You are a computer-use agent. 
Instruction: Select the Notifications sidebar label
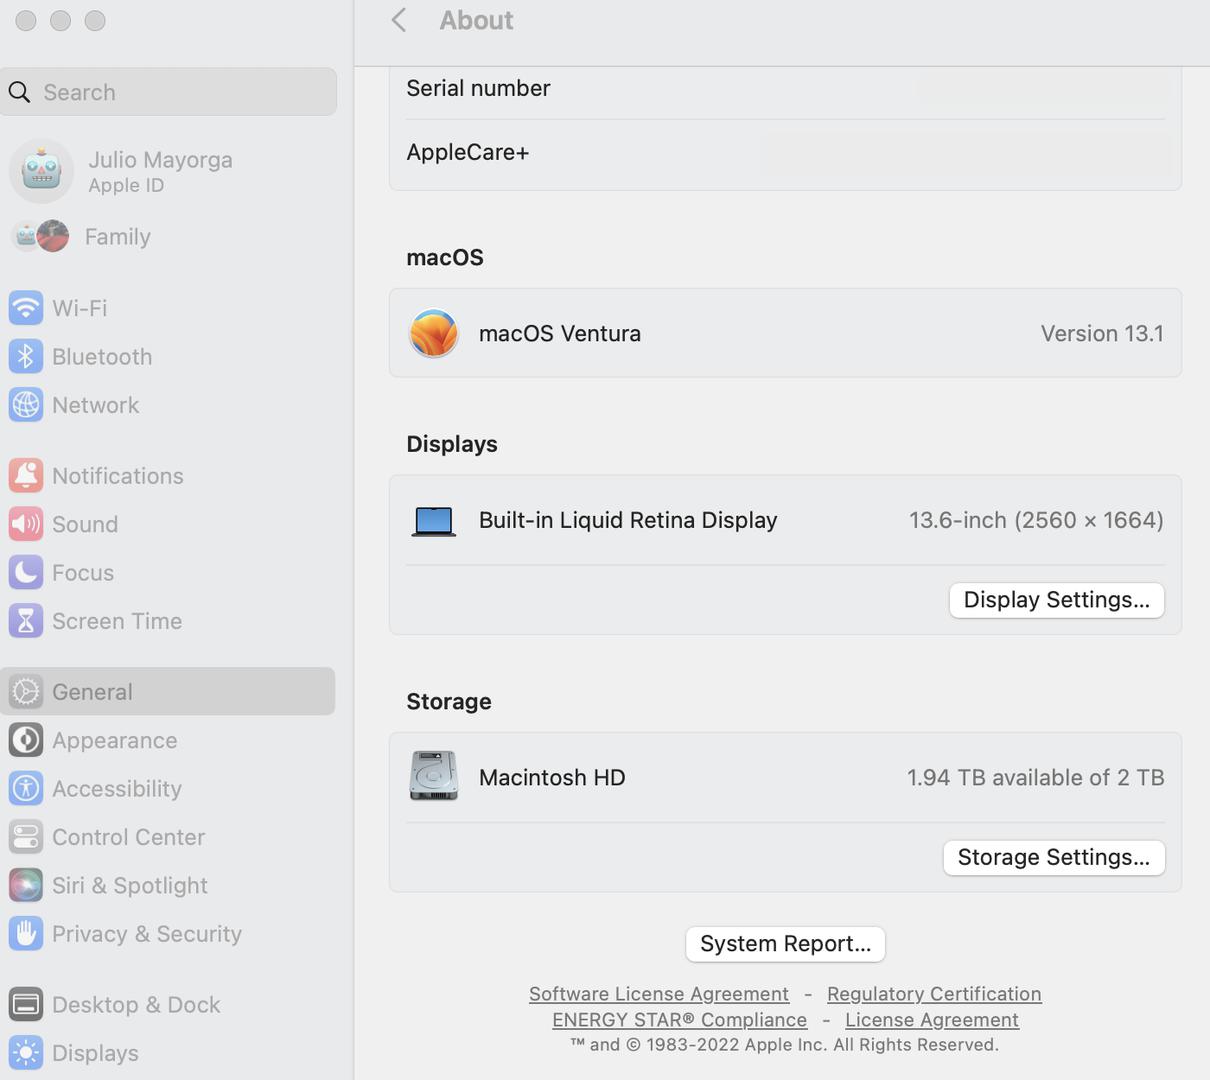click(118, 476)
